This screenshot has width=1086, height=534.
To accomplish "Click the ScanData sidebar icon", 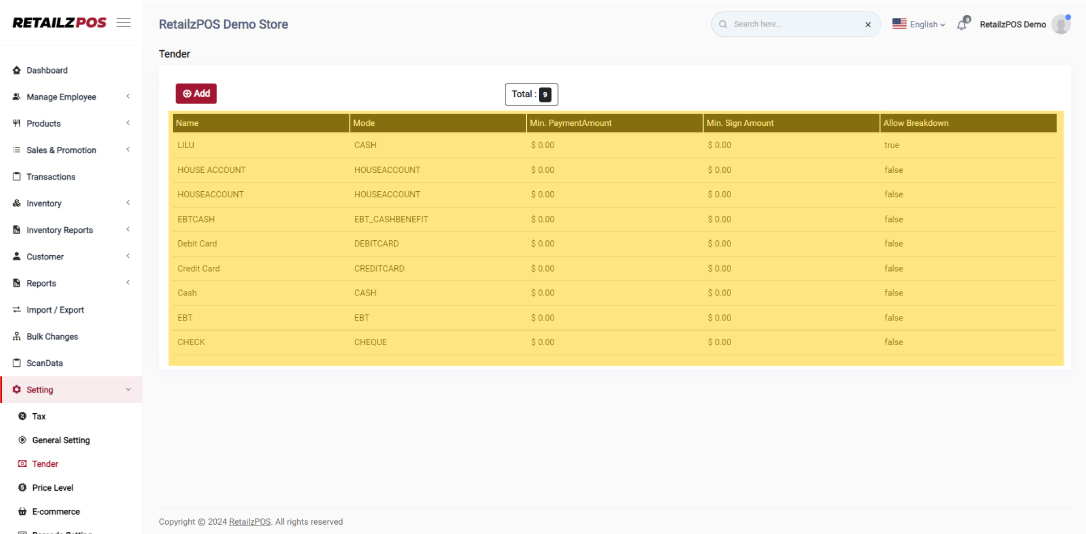I will point(16,363).
